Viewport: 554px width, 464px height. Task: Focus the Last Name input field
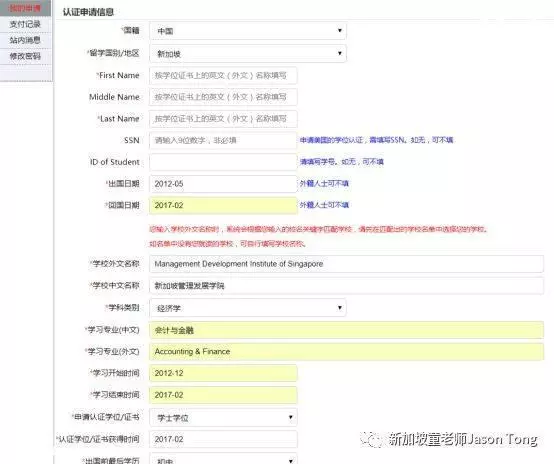(x=223, y=119)
